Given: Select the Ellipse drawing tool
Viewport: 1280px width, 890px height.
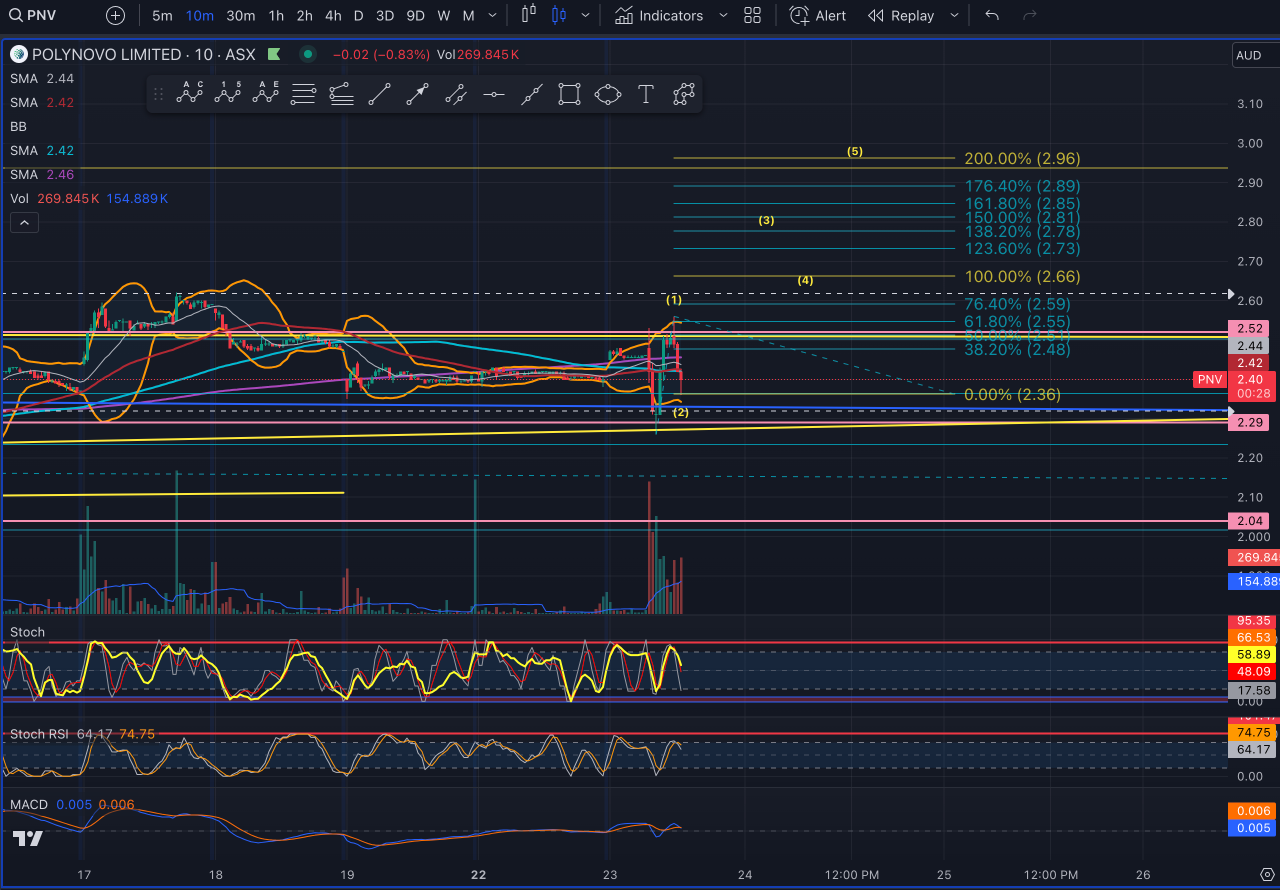Looking at the screenshot, I should pyautogui.click(x=608, y=94).
